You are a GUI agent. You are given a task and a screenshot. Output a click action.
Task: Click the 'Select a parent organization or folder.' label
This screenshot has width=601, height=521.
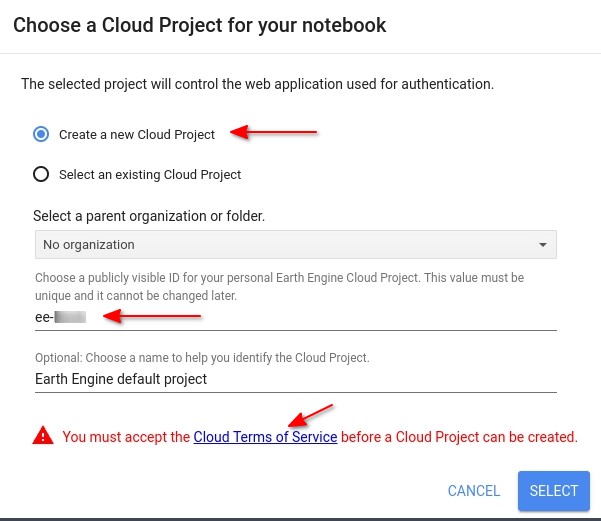click(x=149, y=216)
